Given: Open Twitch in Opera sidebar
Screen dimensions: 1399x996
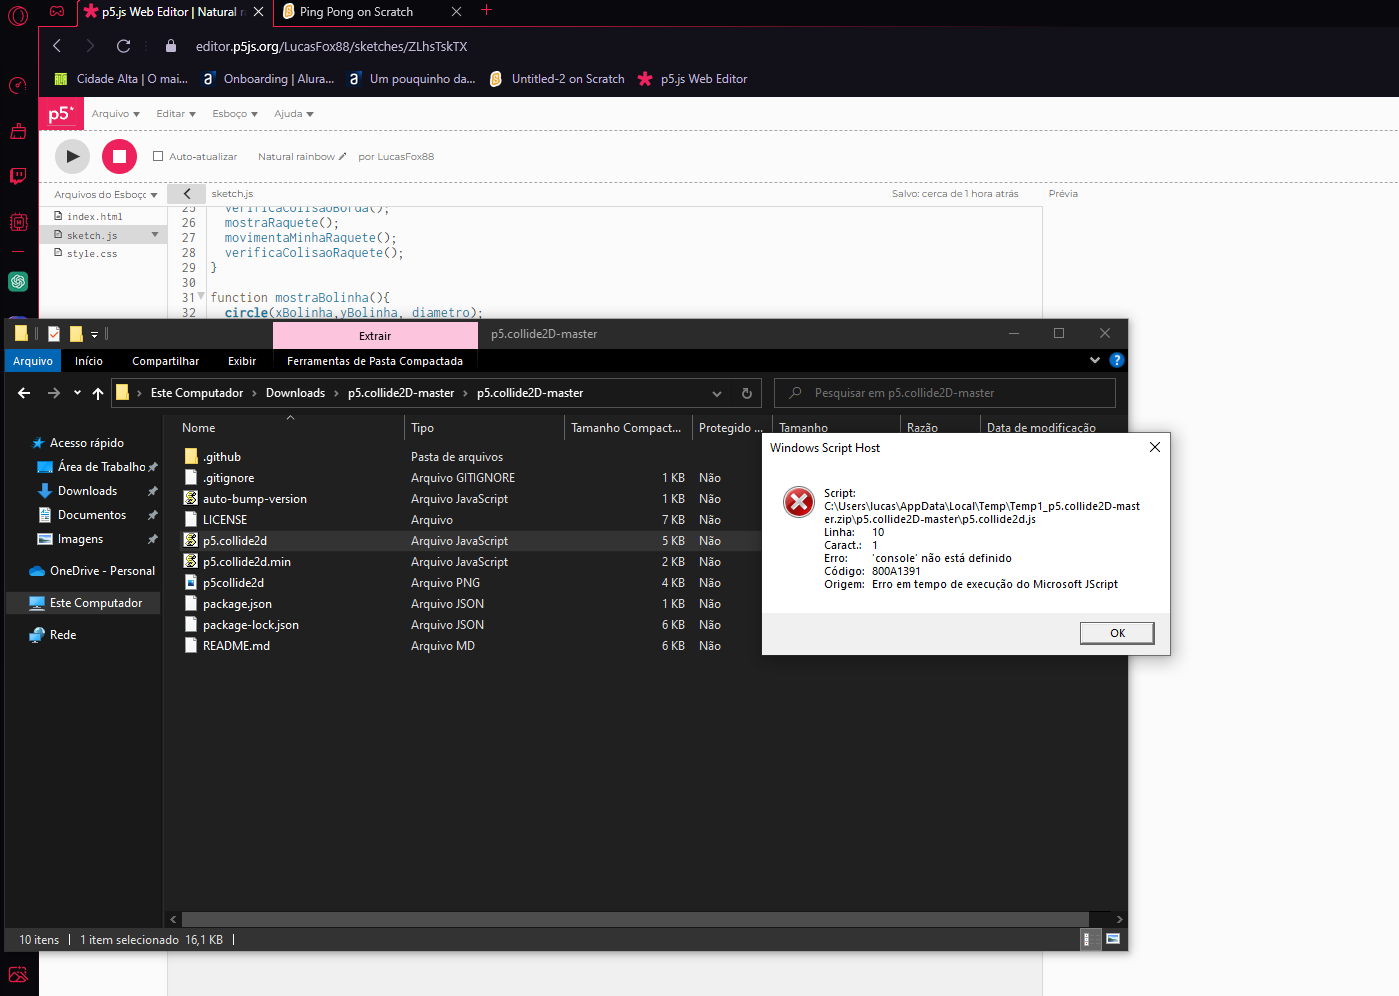Looking at the screenshot, I should pyautogui.click(x=18, y=177).
